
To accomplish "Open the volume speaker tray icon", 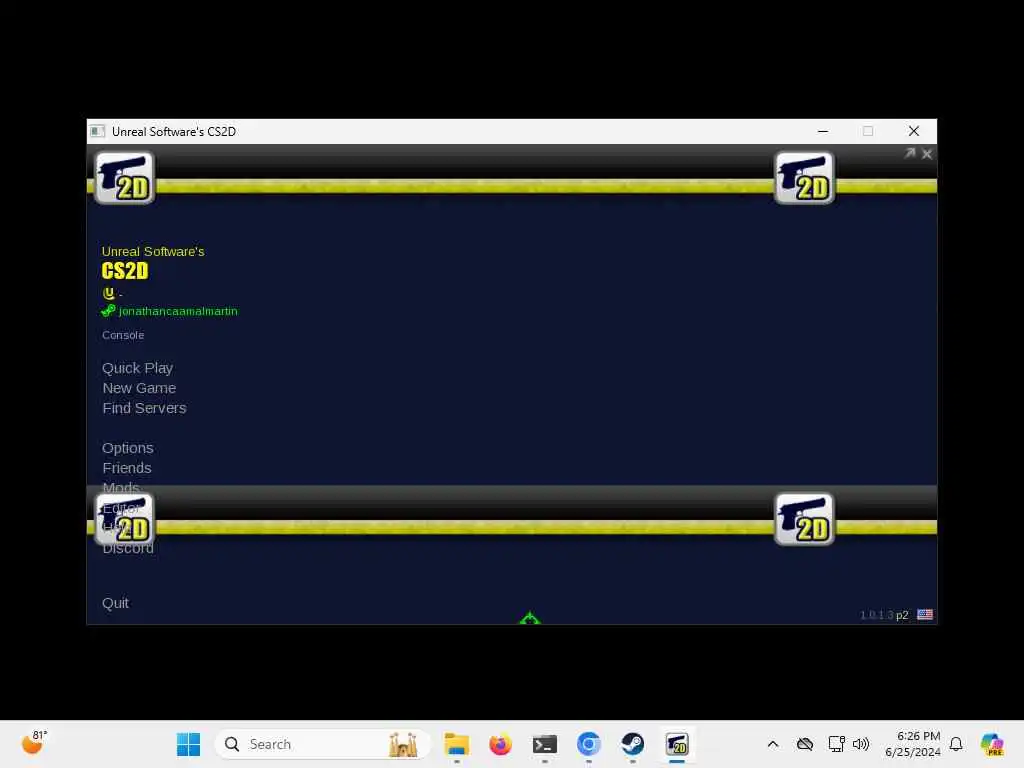I will click(861, 744).
